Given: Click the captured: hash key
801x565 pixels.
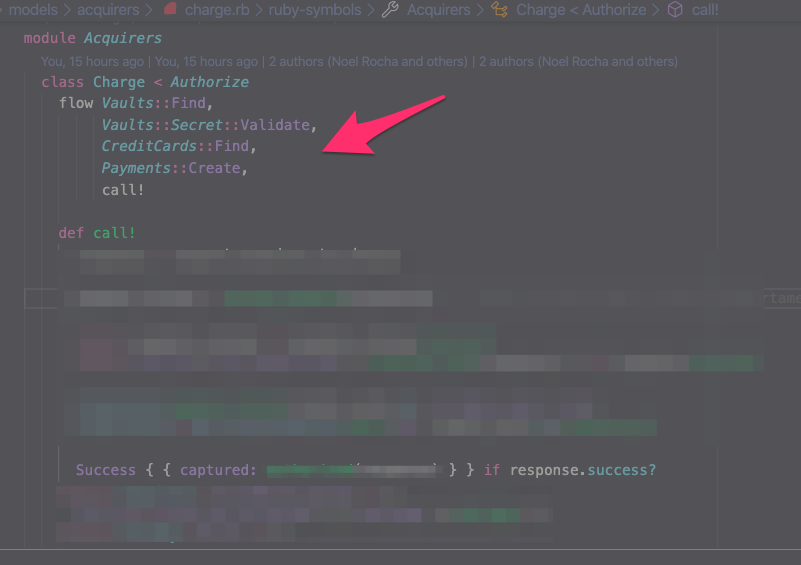Looking at the screenshot, I should click(x=218, y=470).
